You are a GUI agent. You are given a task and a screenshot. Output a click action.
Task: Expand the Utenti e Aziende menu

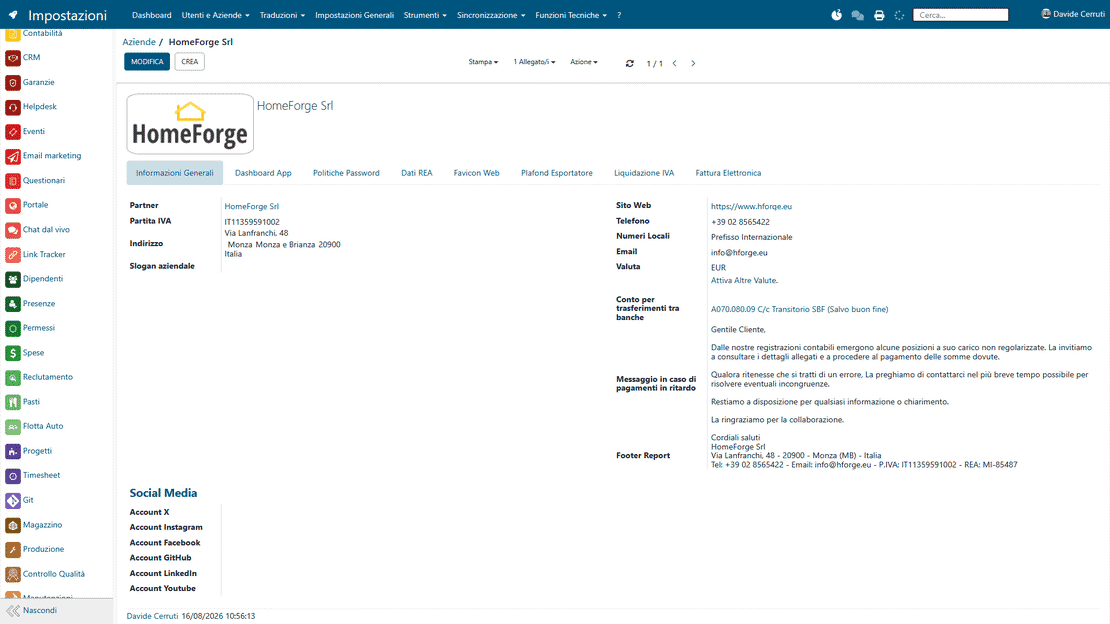point(215,15)
